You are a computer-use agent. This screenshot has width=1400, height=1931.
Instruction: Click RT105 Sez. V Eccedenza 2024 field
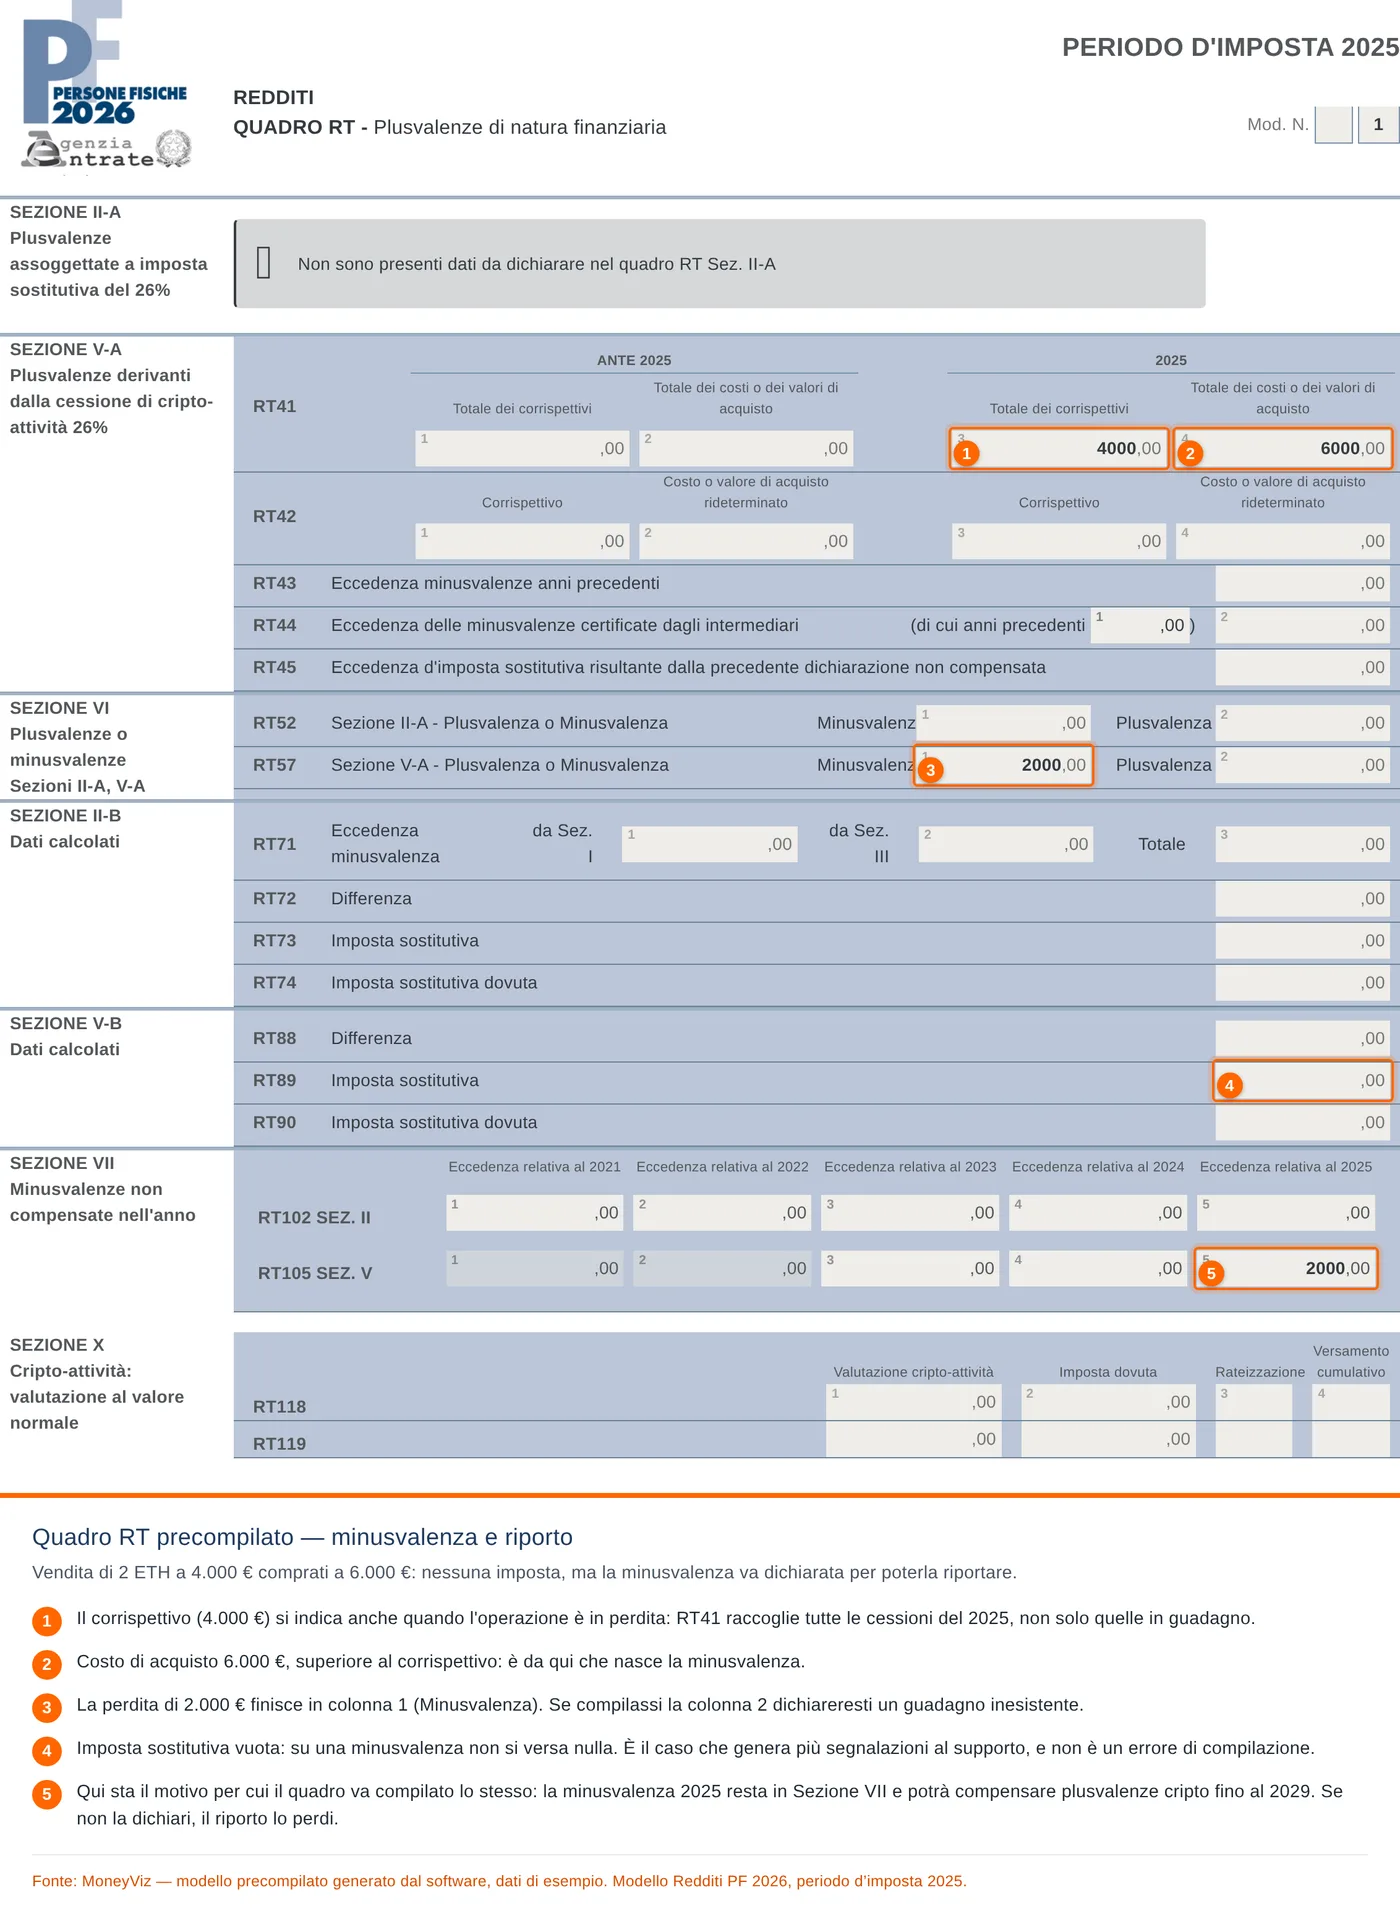coord(1098,1268)
